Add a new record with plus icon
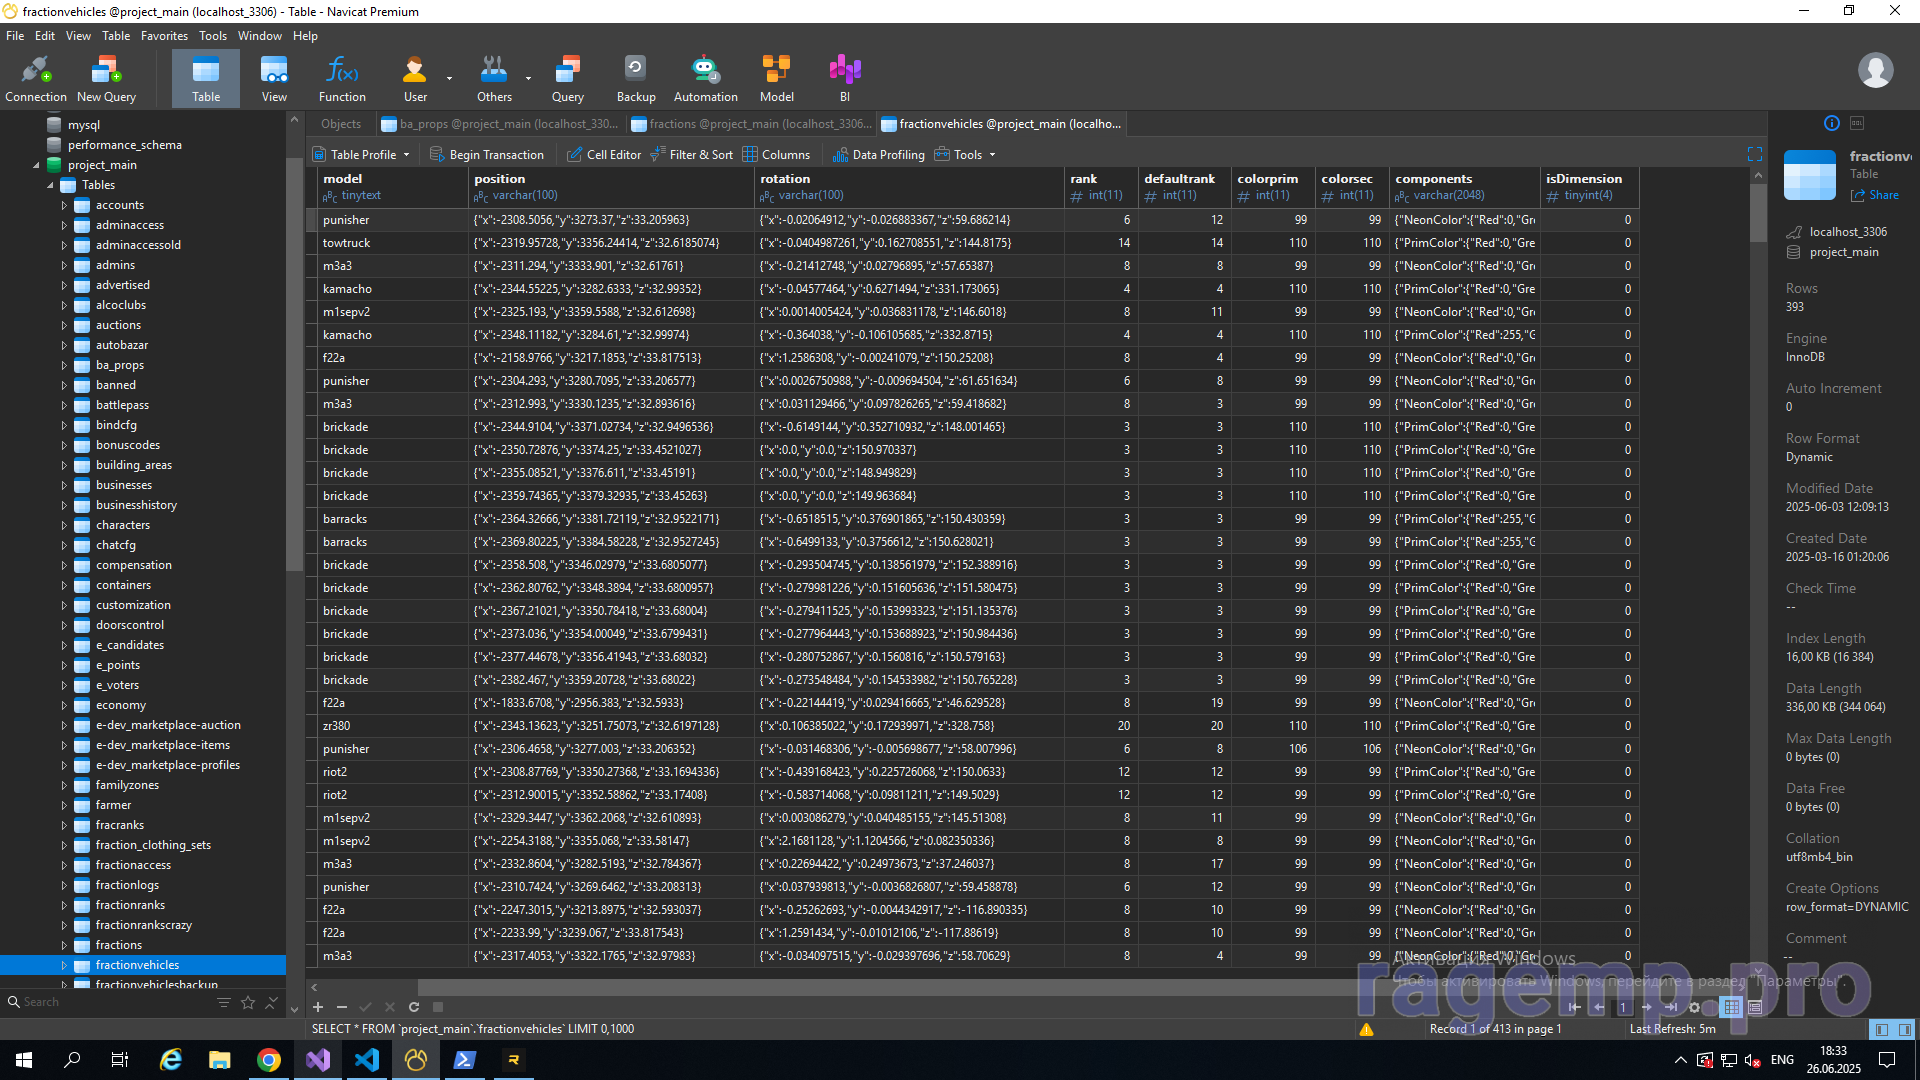Image resolution: width=1920 pixels, height=1080 pixels. click(318, 1007)
